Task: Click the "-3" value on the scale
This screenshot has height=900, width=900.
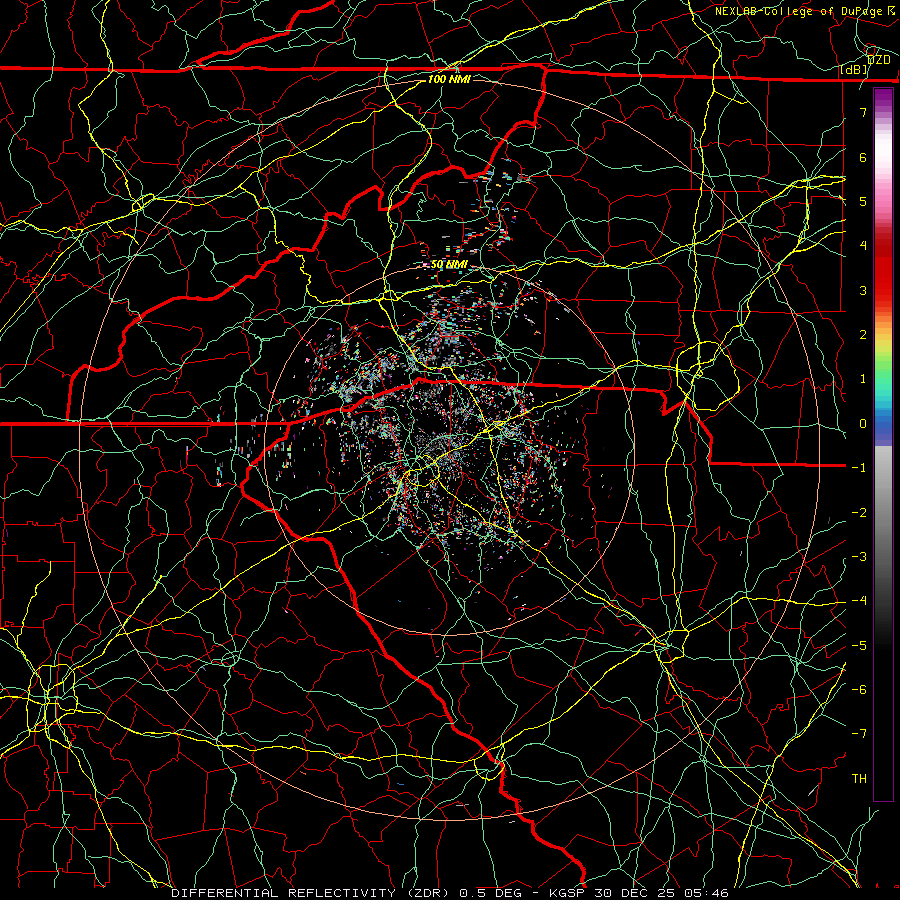Action: pyautogui.click(x=859, y=557)
